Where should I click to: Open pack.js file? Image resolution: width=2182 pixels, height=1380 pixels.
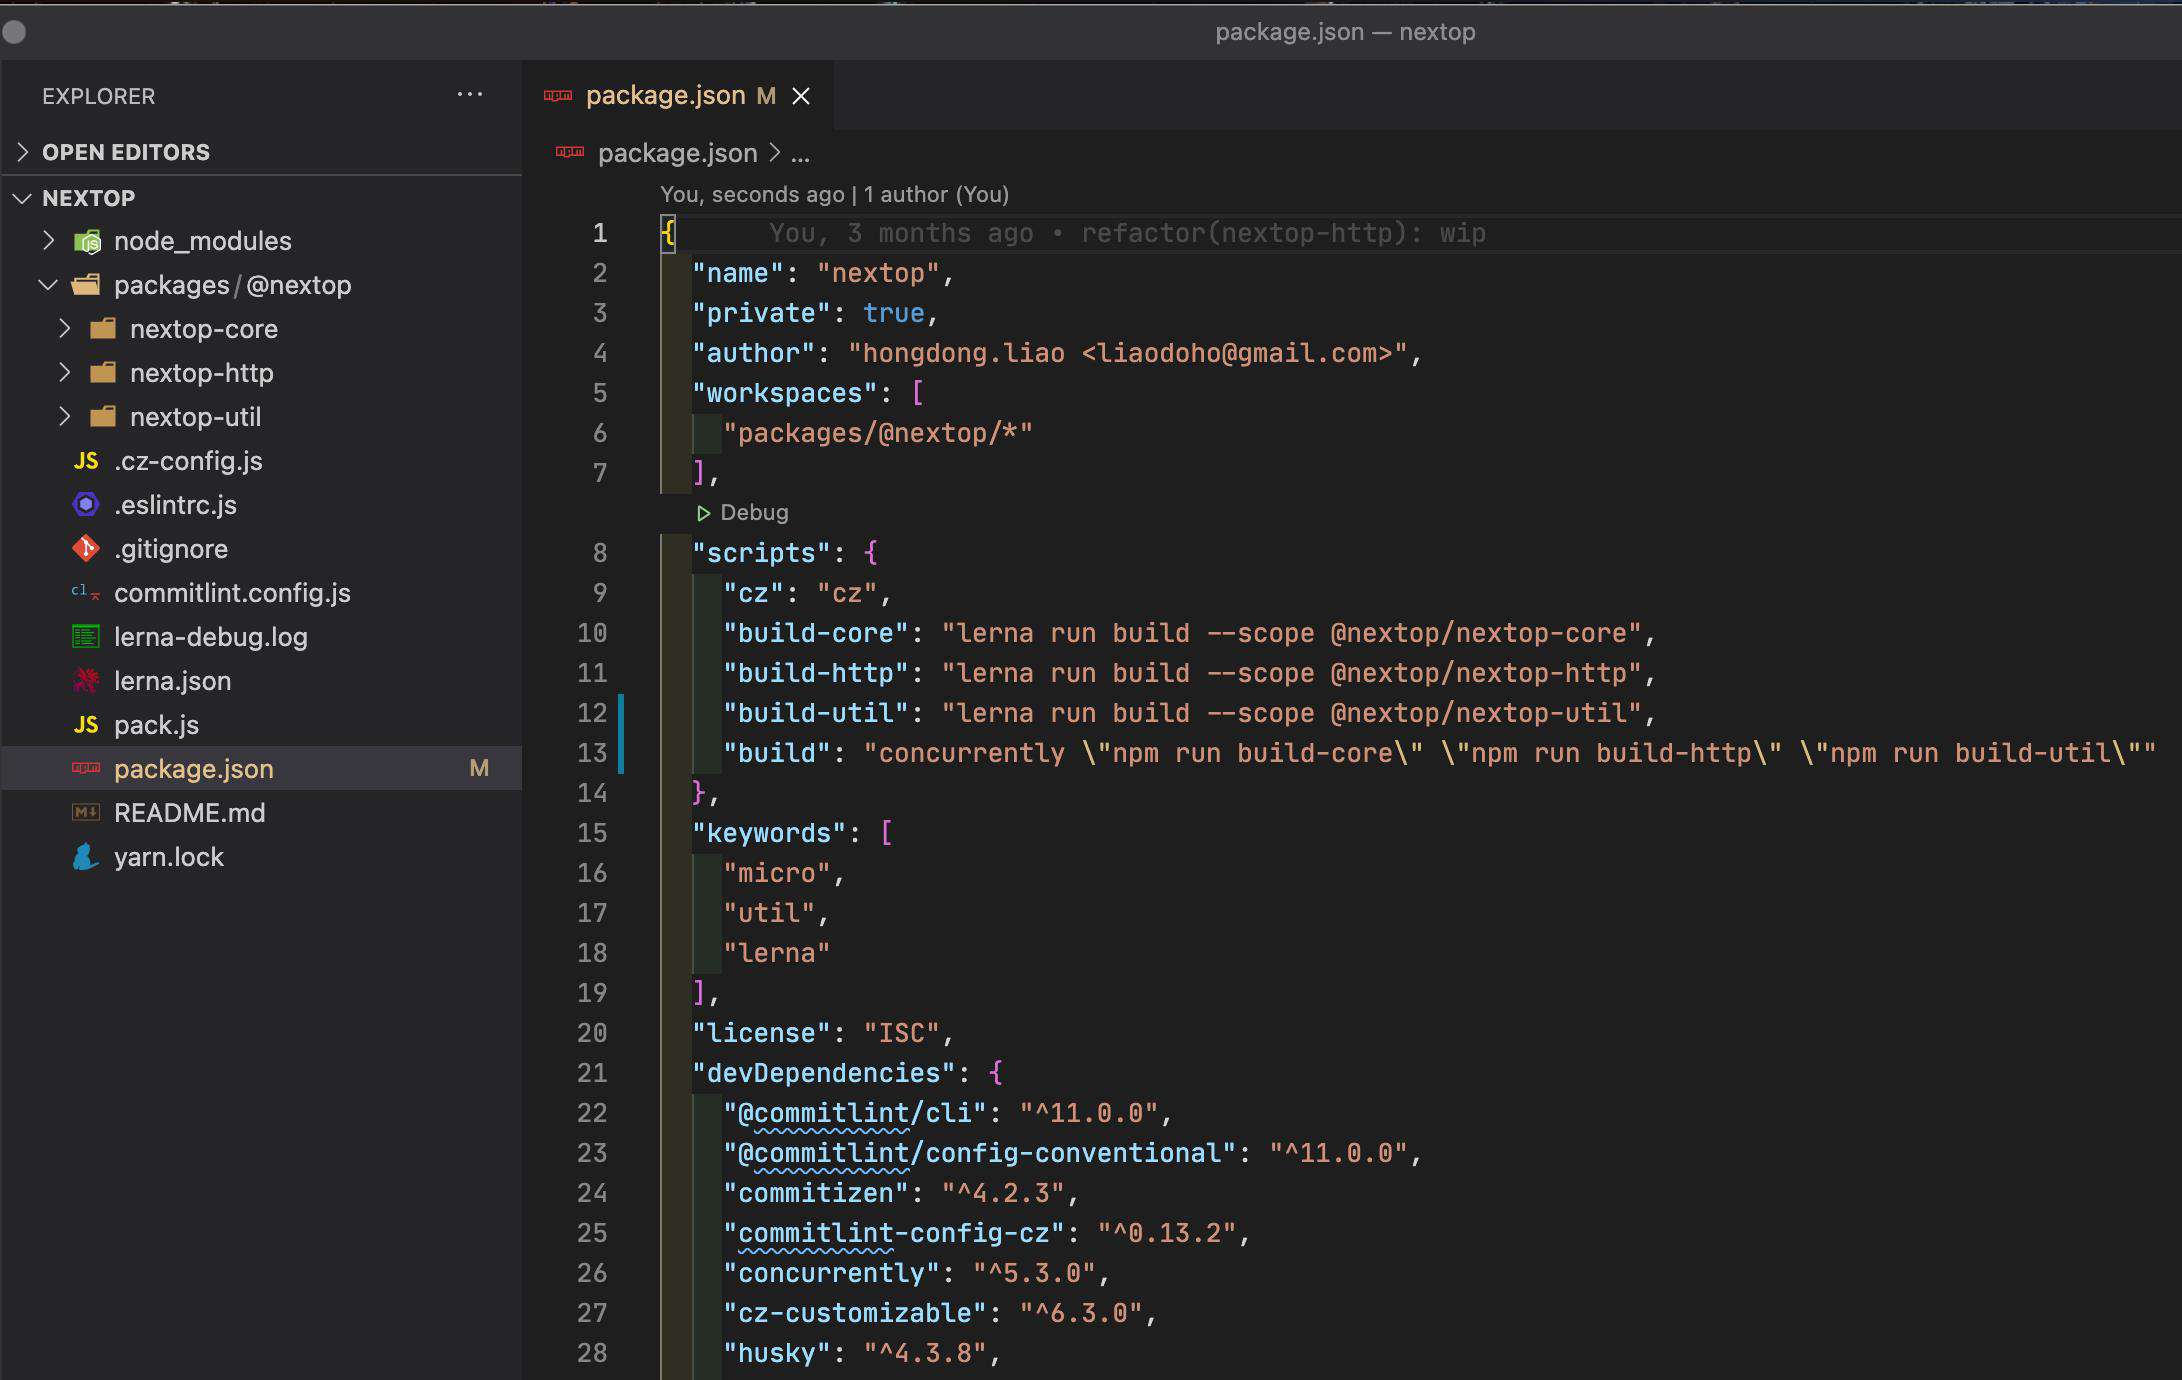tap(156, 725)
